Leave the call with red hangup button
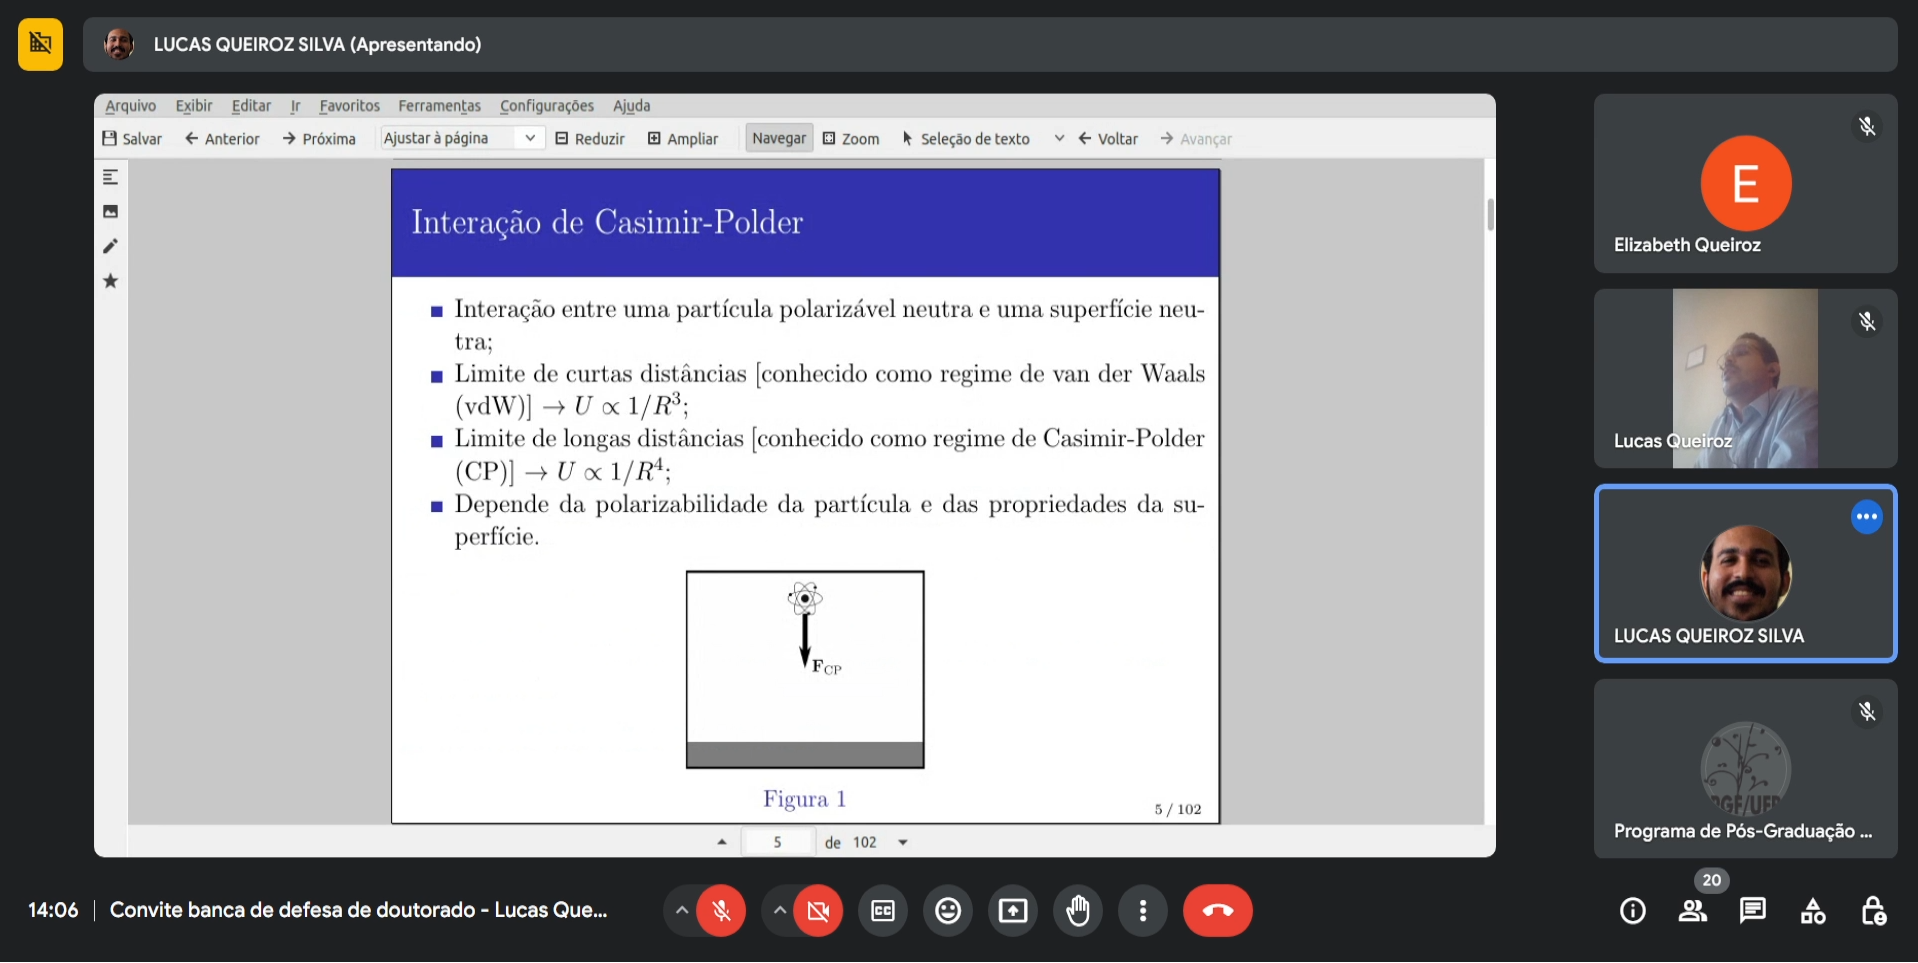The height and width of the screenshot is (963, 1918). pyautogui.click(x=1218, y=911)
